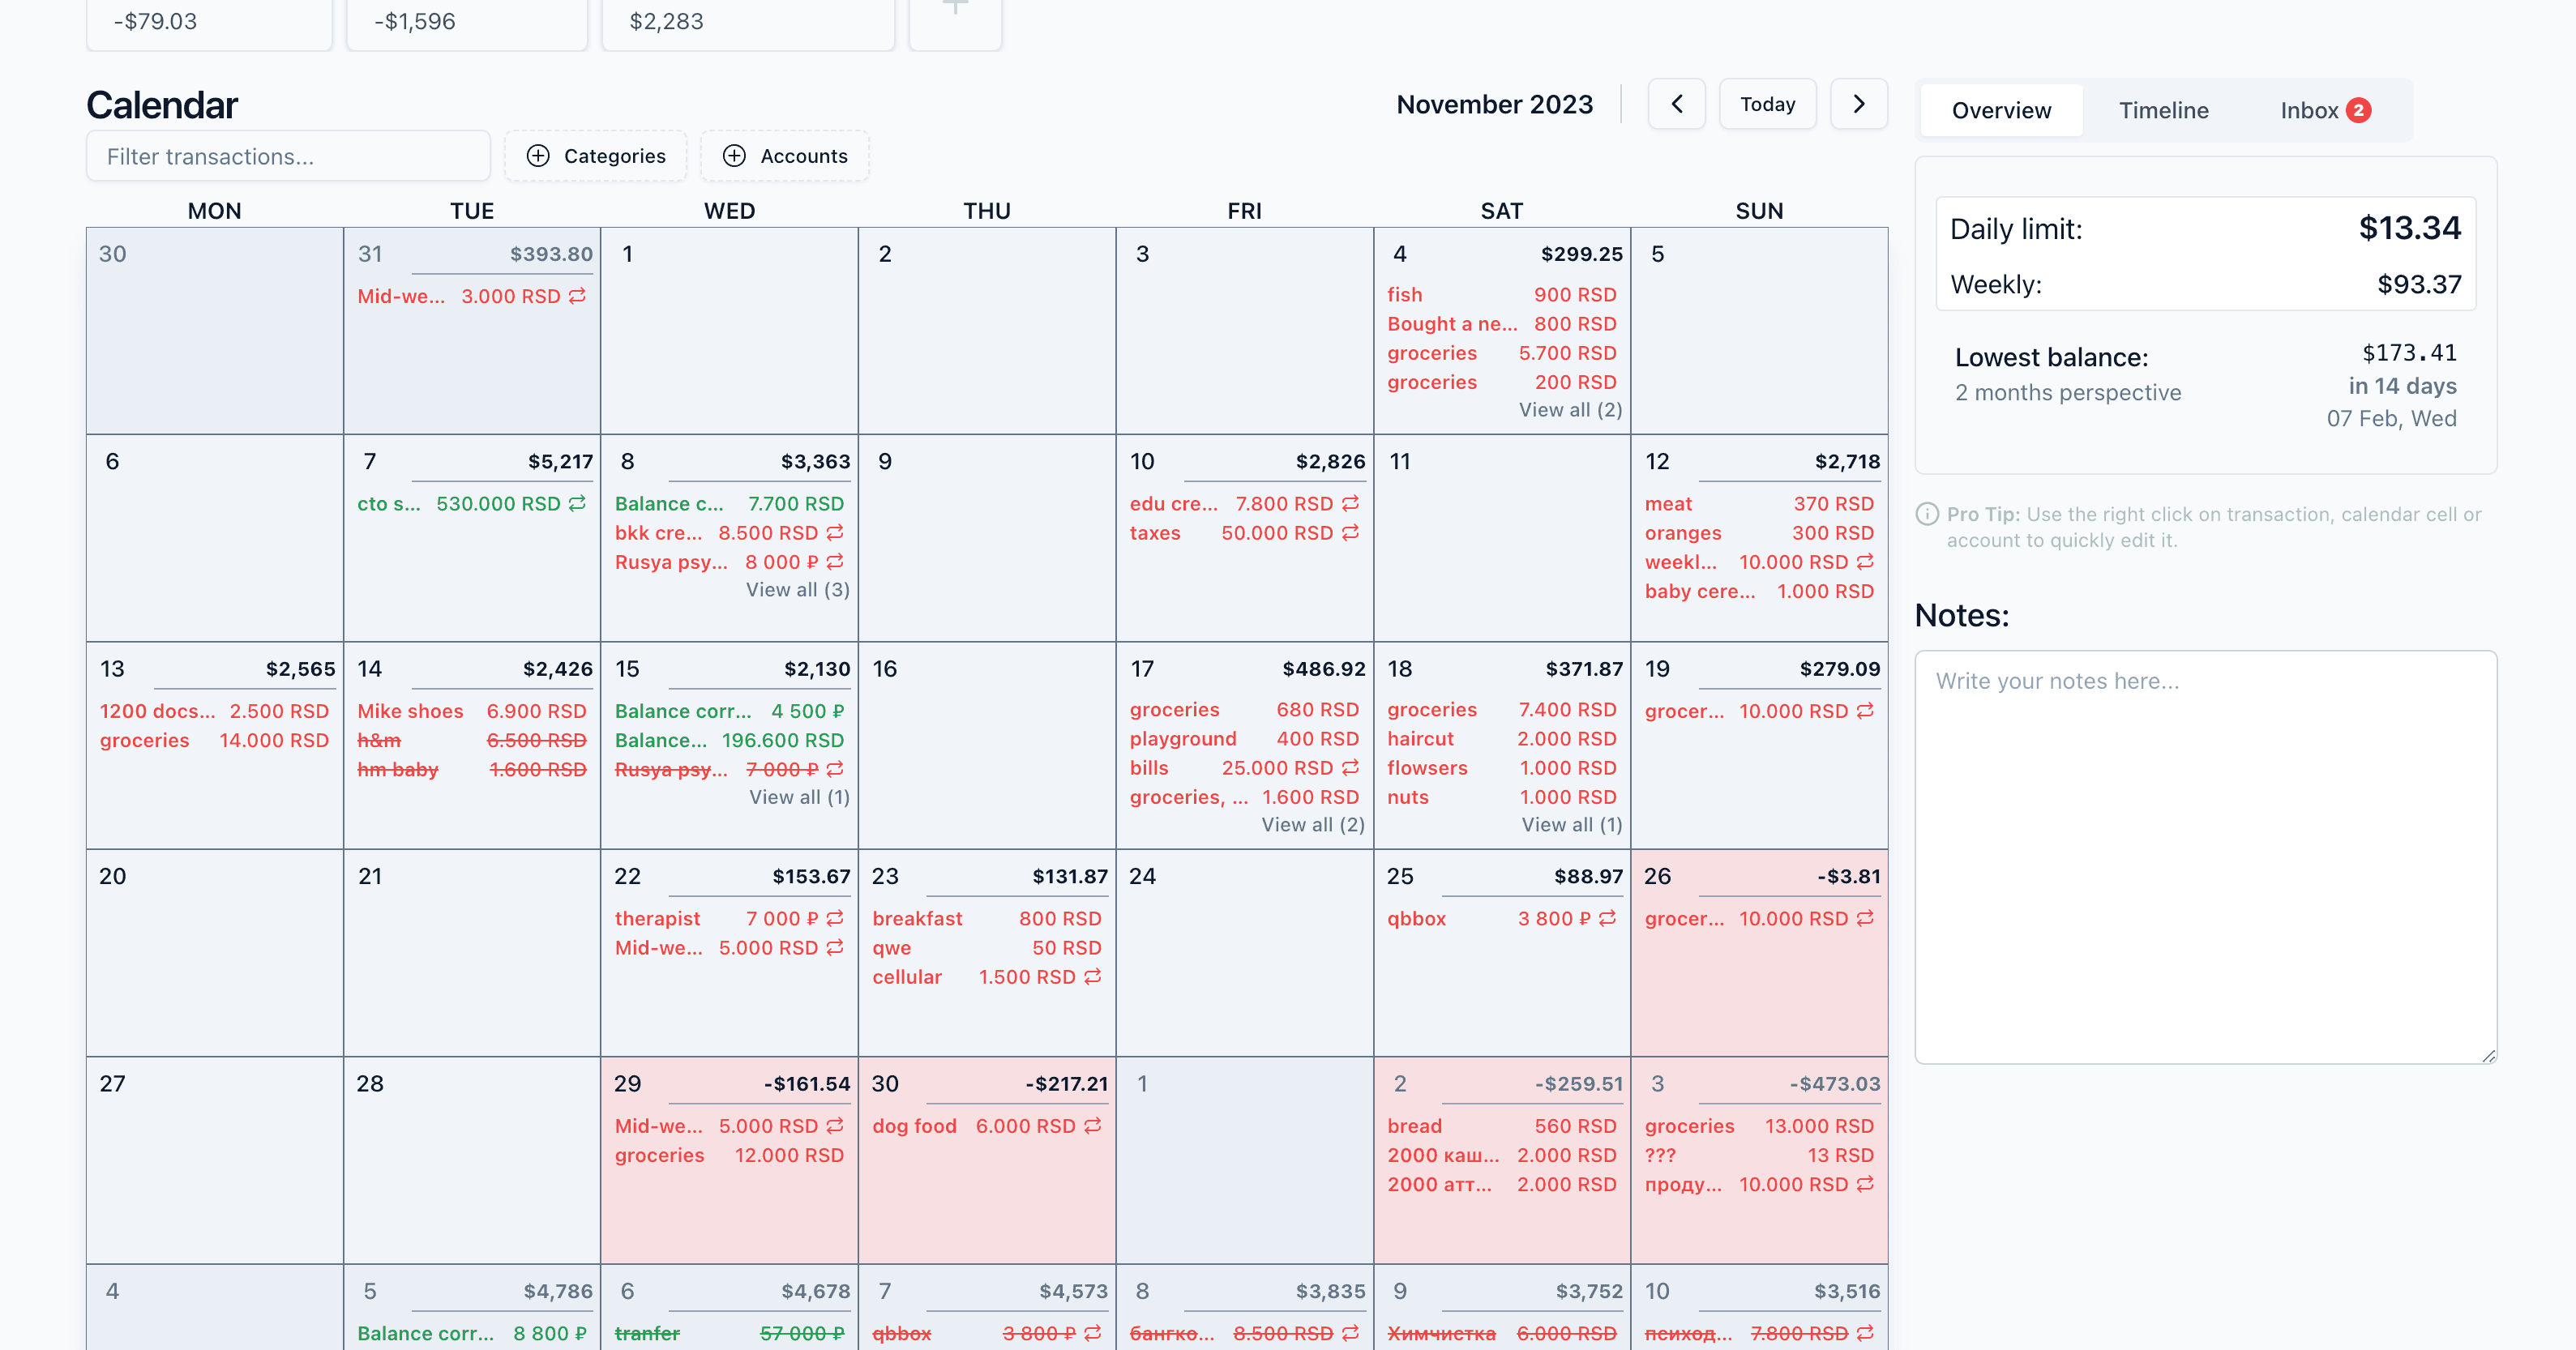Click the plus icon on Accounts filter

click(734, 156)
